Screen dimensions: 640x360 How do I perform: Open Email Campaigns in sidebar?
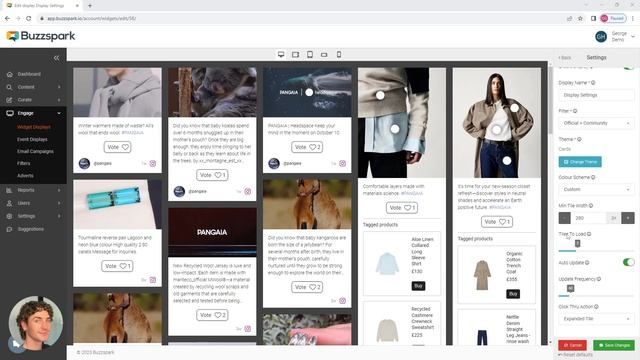point(35,151)
